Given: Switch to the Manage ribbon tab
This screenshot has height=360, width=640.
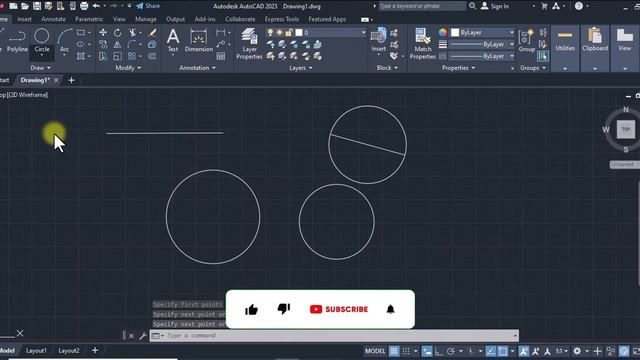Looking at the screenshot, I should (146, 19).
